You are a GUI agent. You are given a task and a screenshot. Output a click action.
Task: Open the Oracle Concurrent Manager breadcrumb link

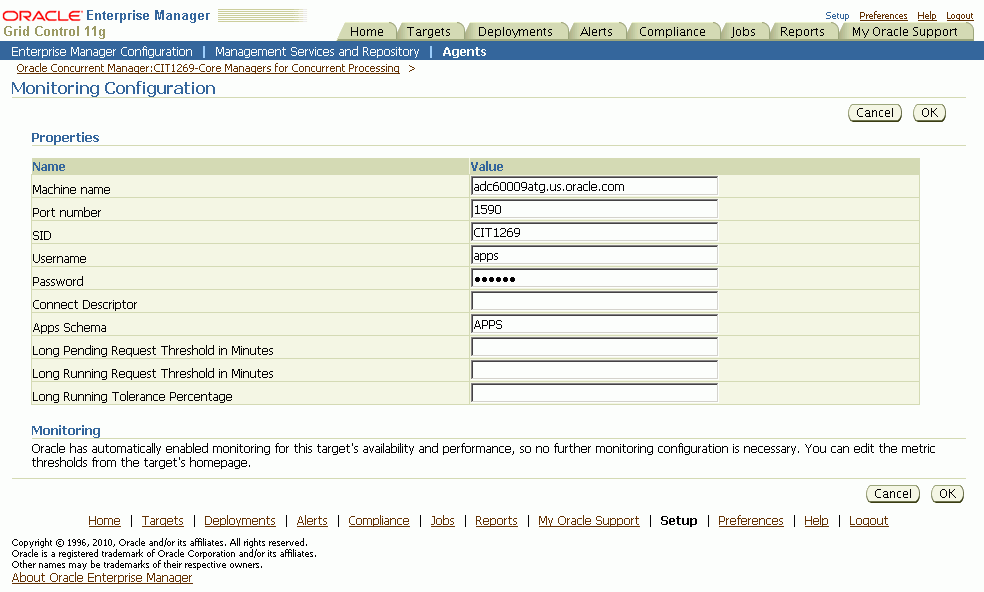coord(208,68)
